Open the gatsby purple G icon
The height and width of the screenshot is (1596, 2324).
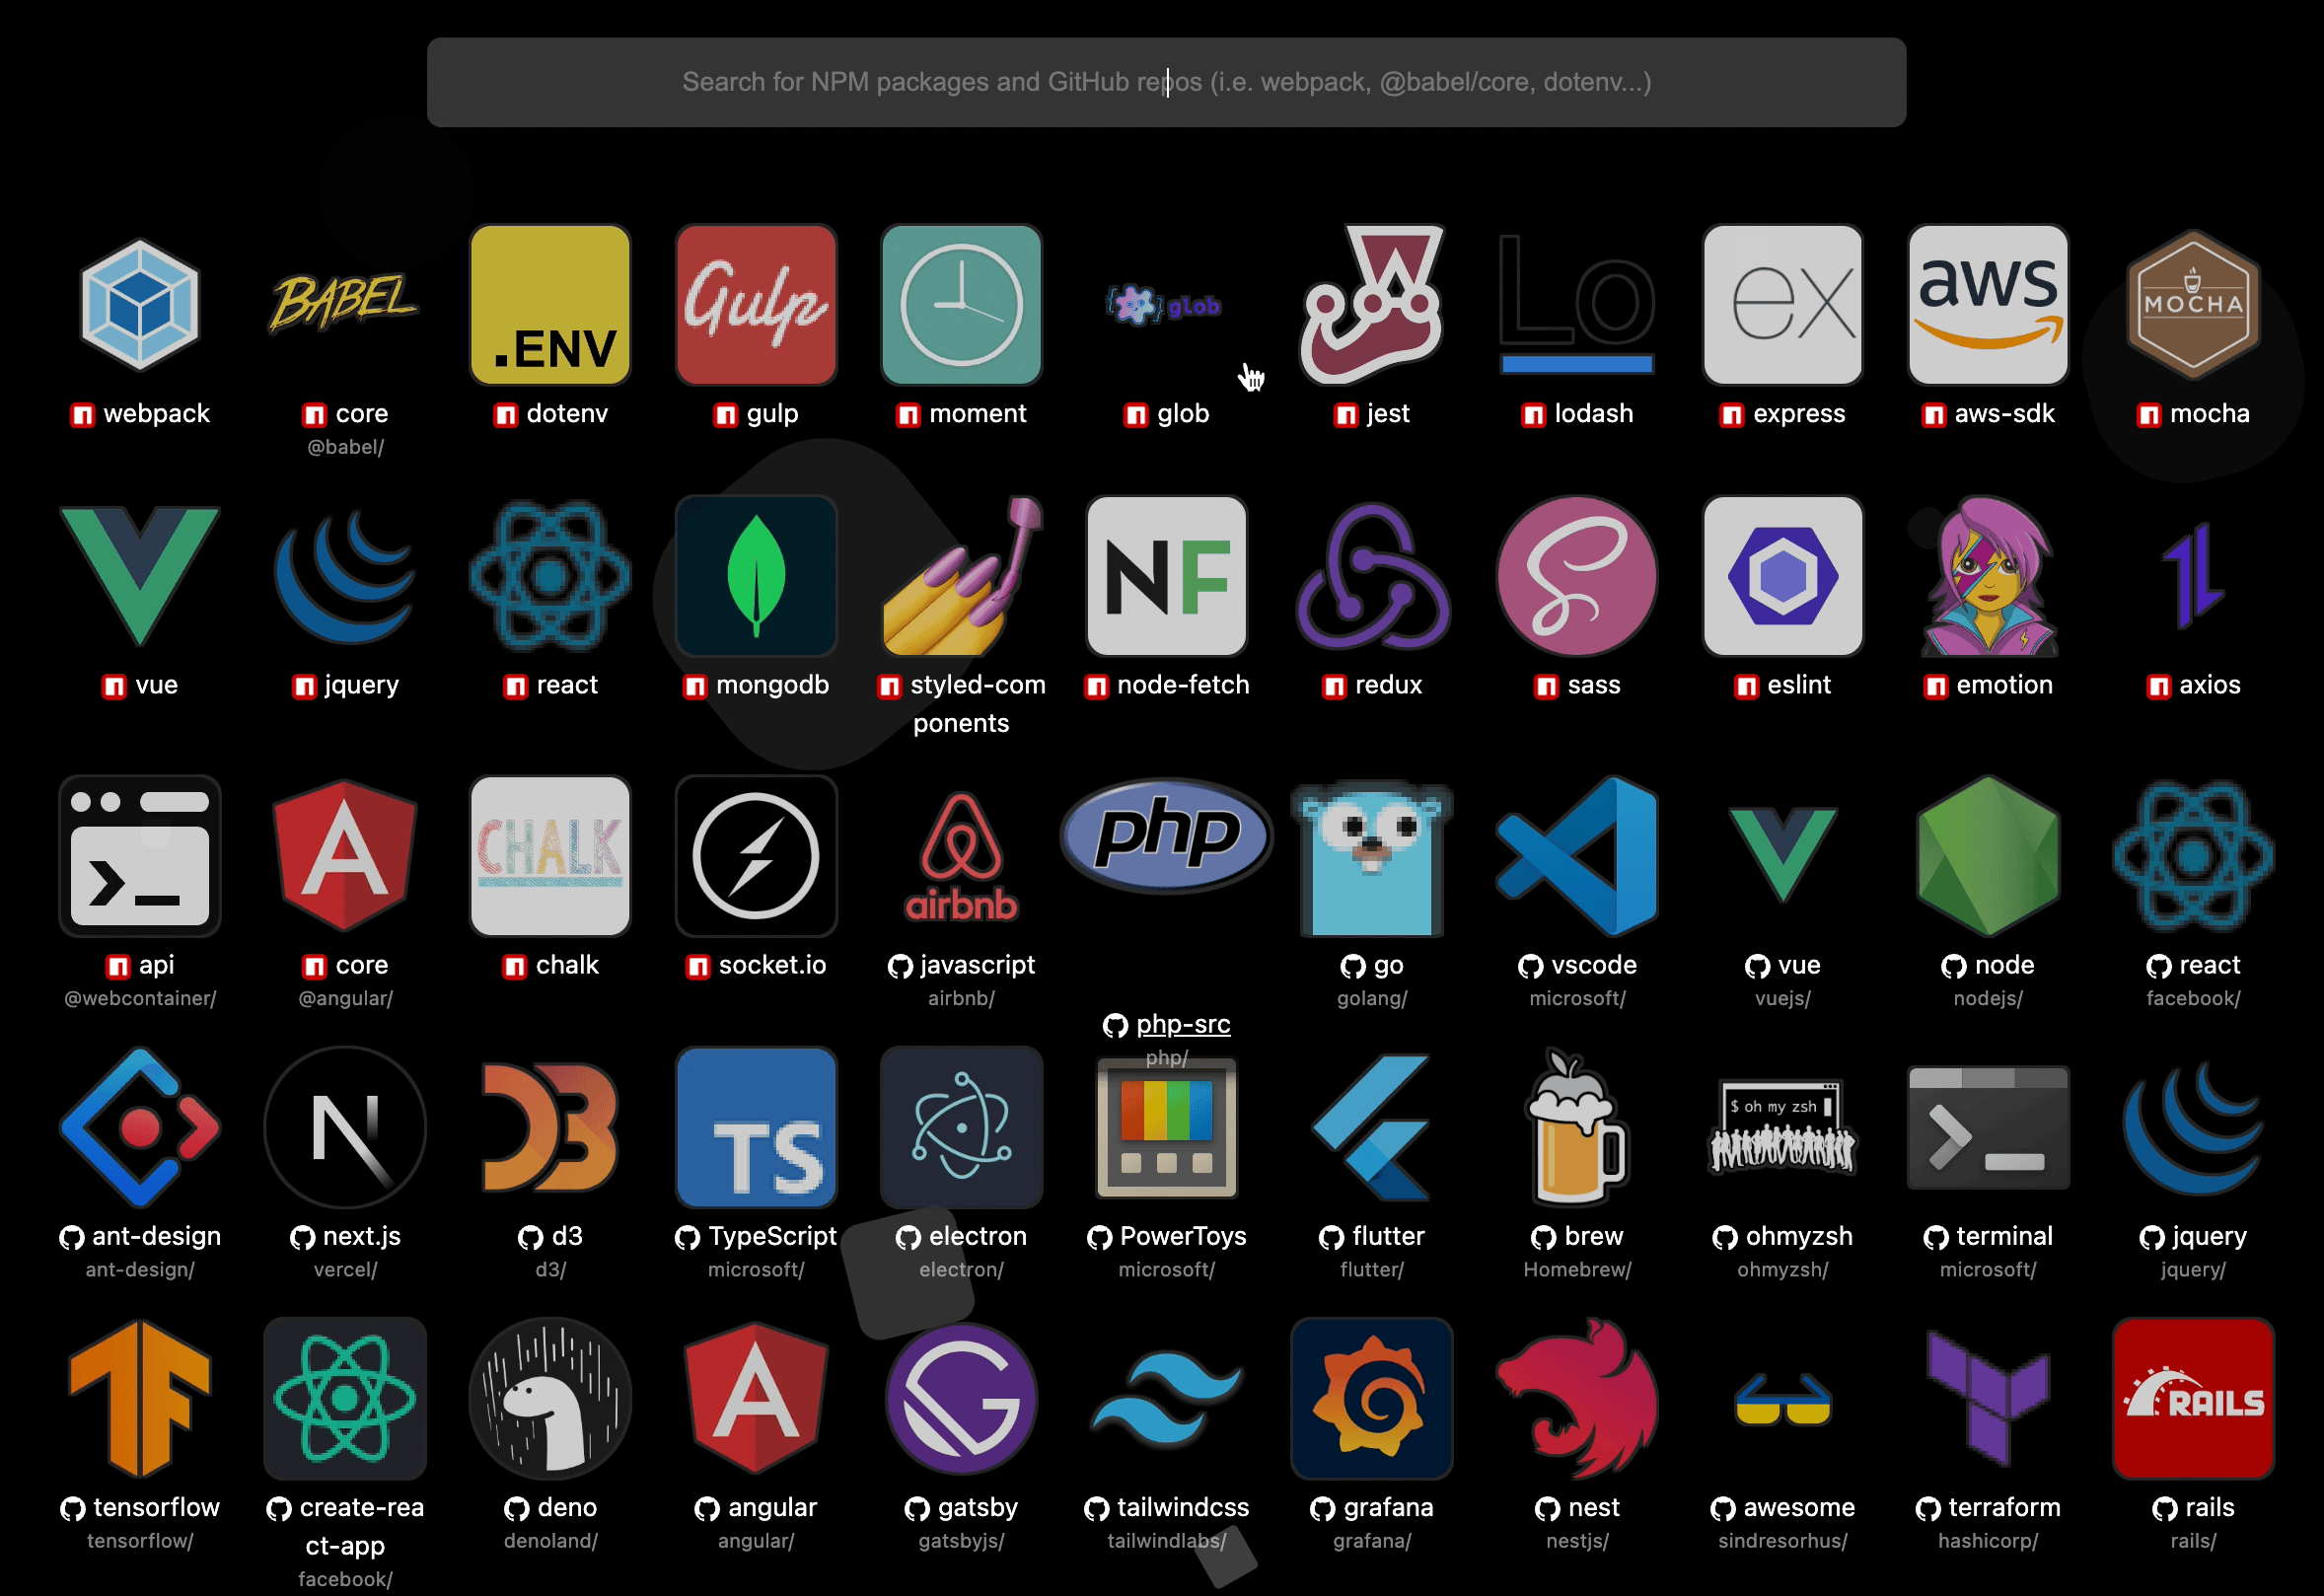[961, 1398]
